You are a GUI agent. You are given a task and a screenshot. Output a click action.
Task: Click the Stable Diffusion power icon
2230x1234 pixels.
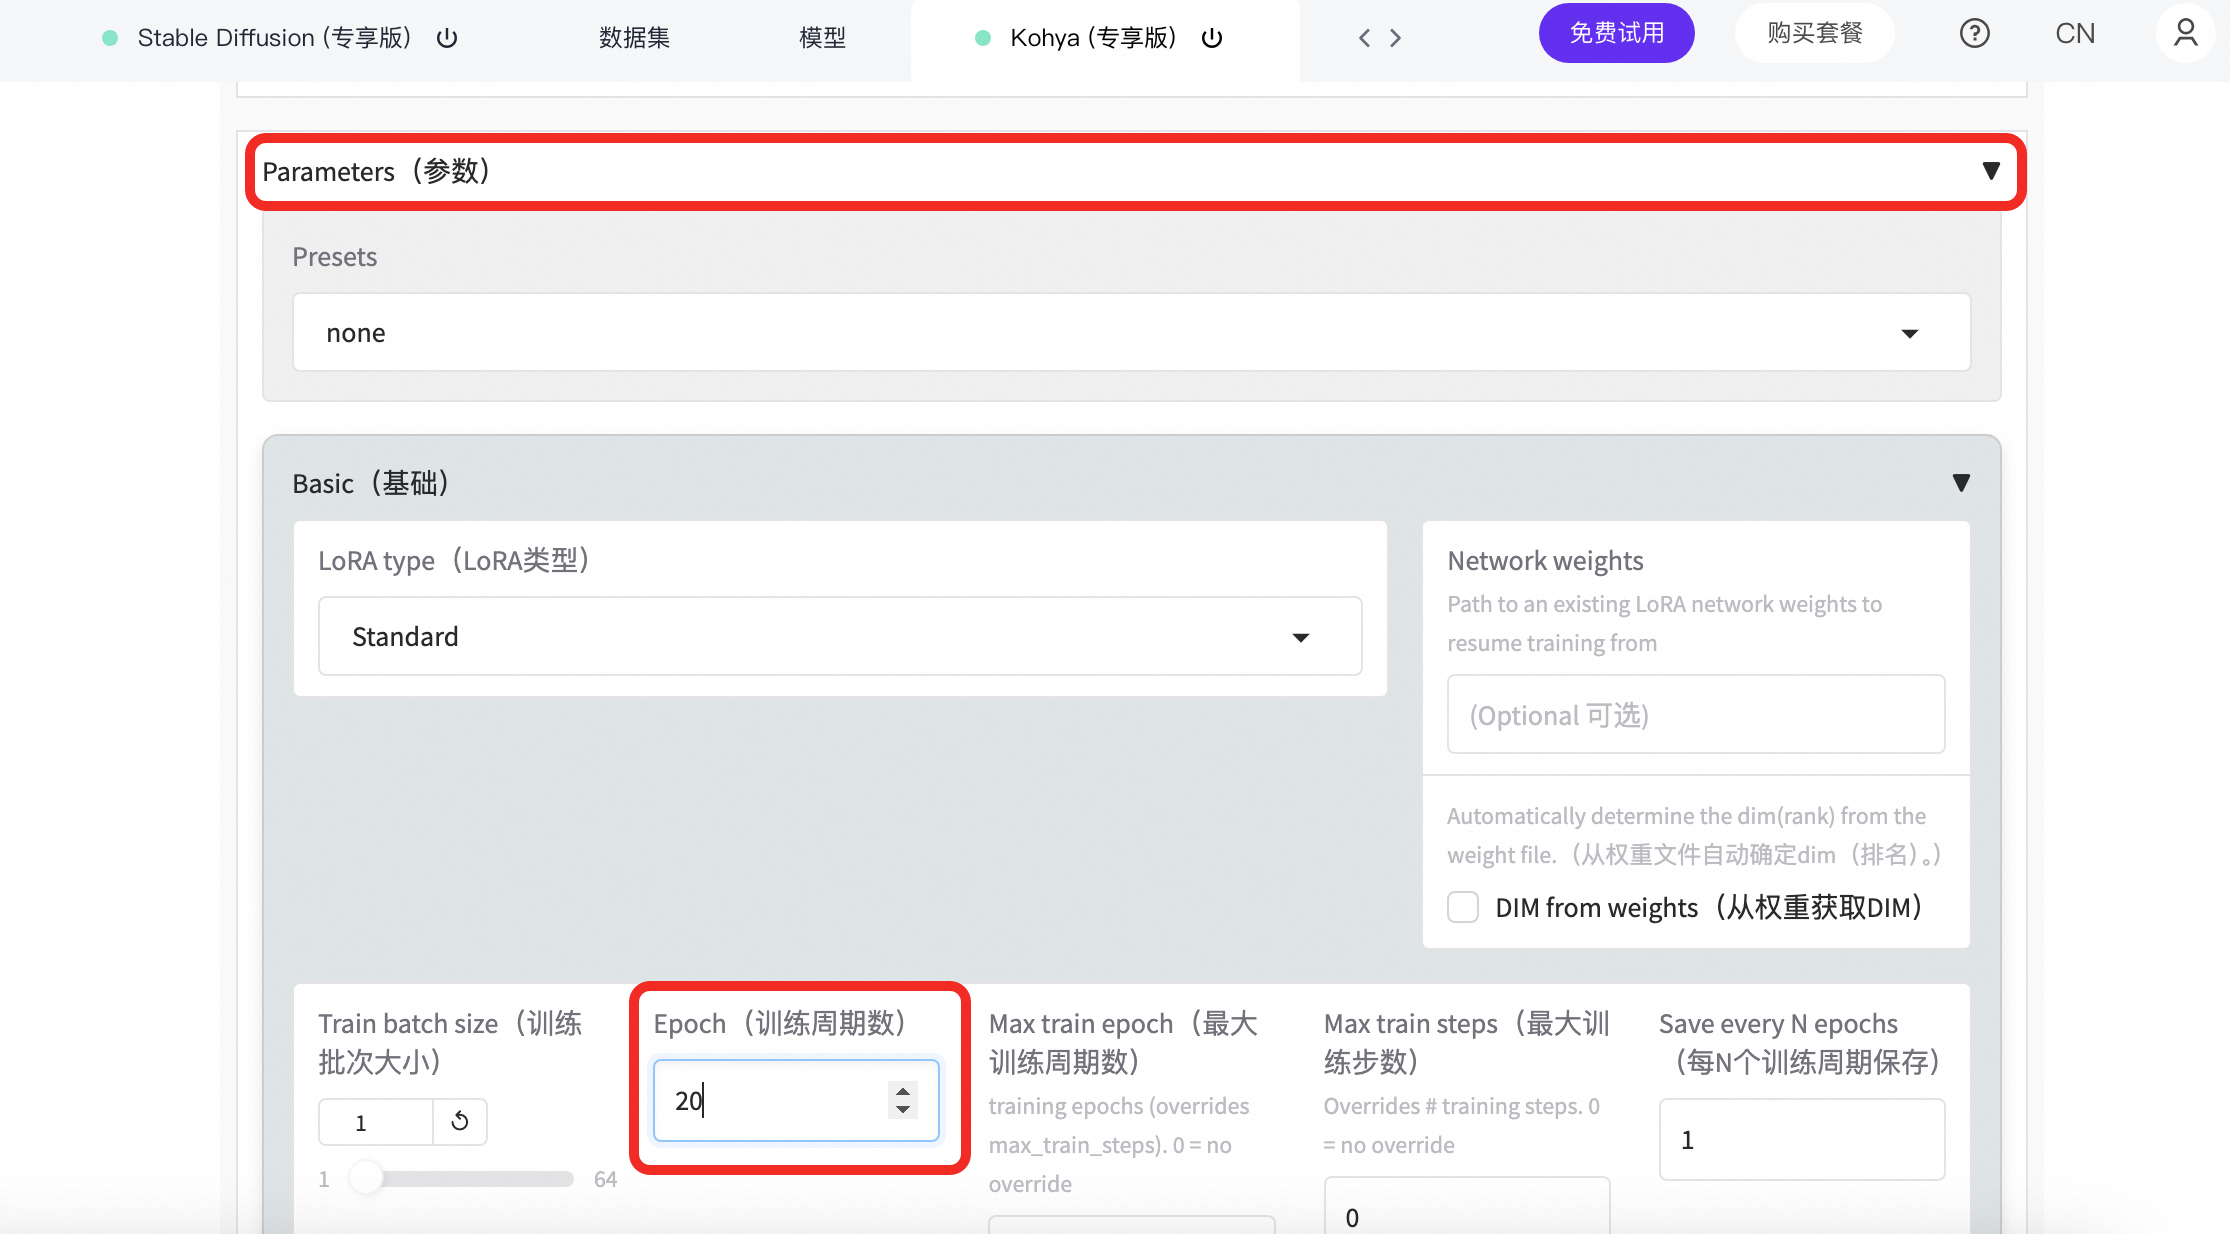click(447, 38)
